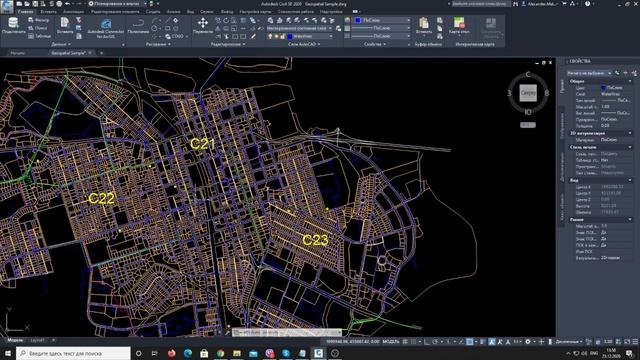
Task: Open the Анализ ribbon tab
Action: 173,12
